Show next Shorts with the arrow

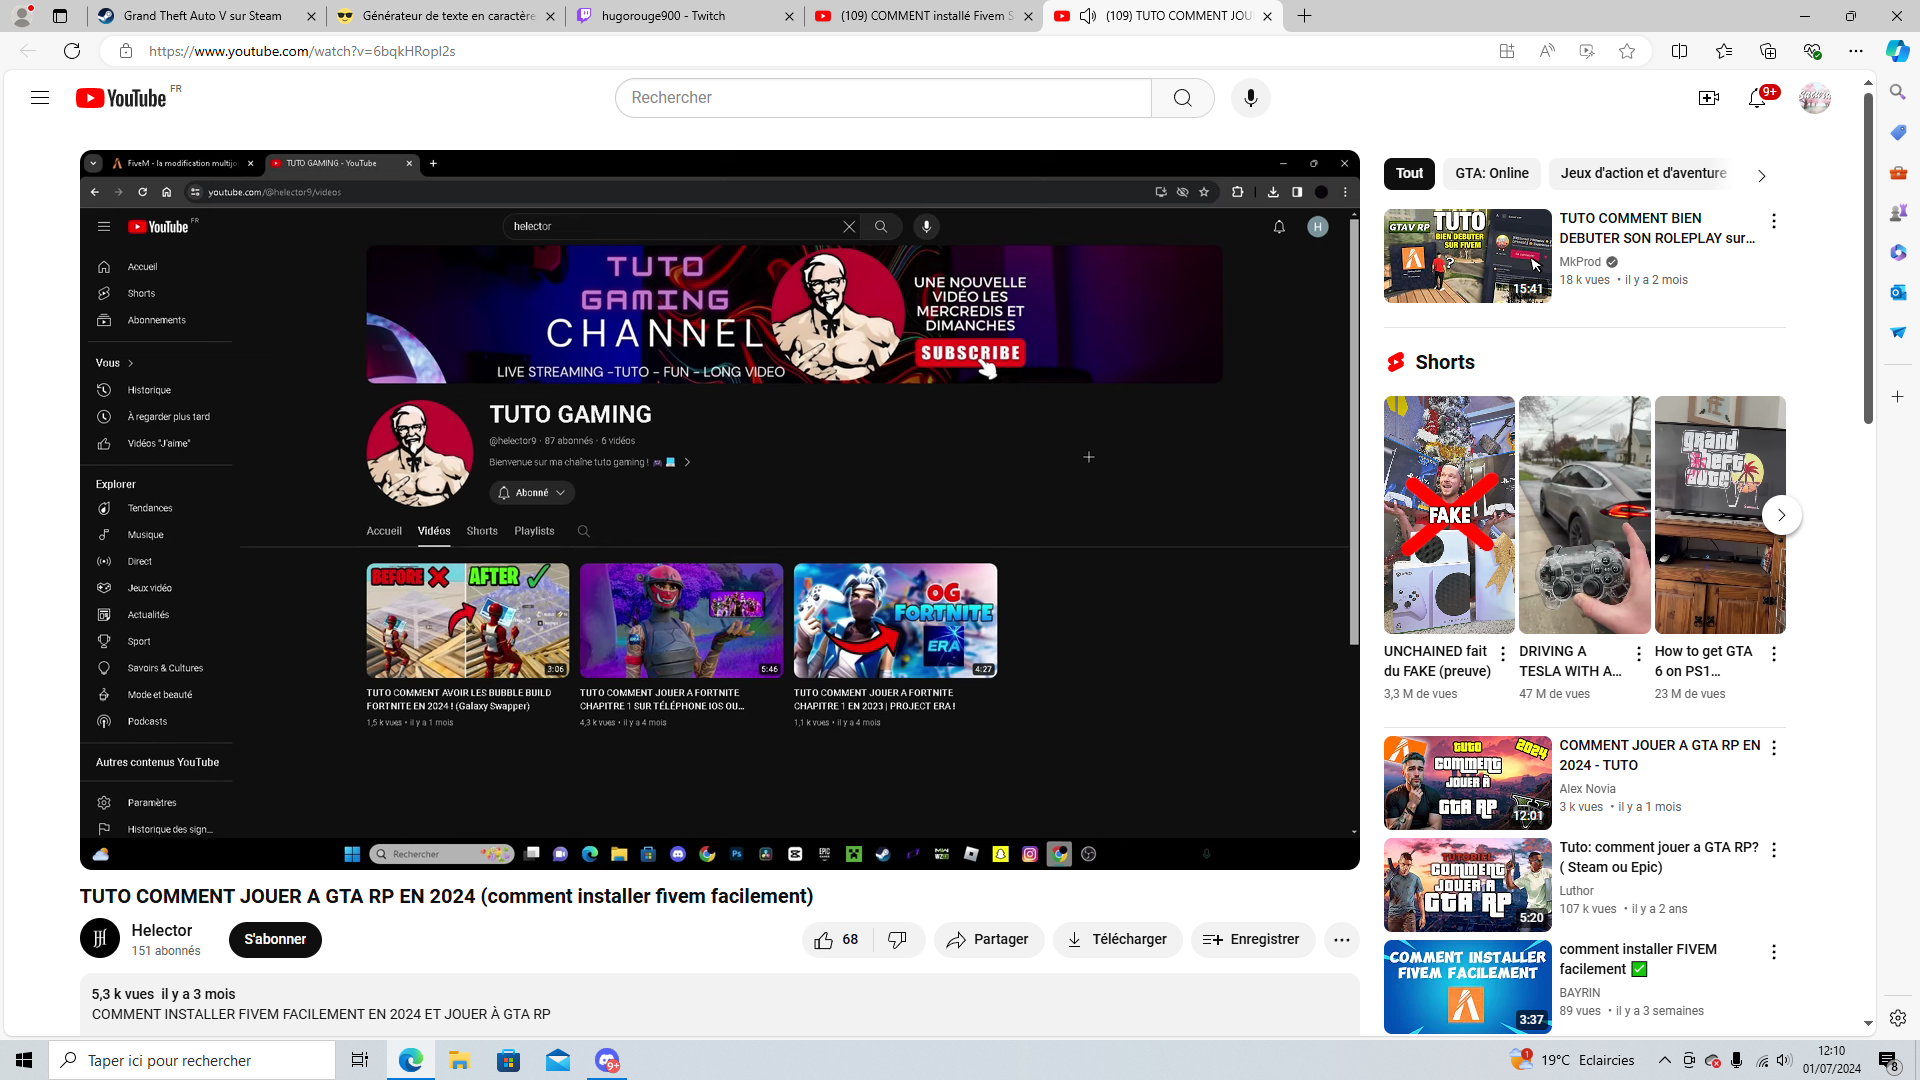click(x=1782, y=515)
